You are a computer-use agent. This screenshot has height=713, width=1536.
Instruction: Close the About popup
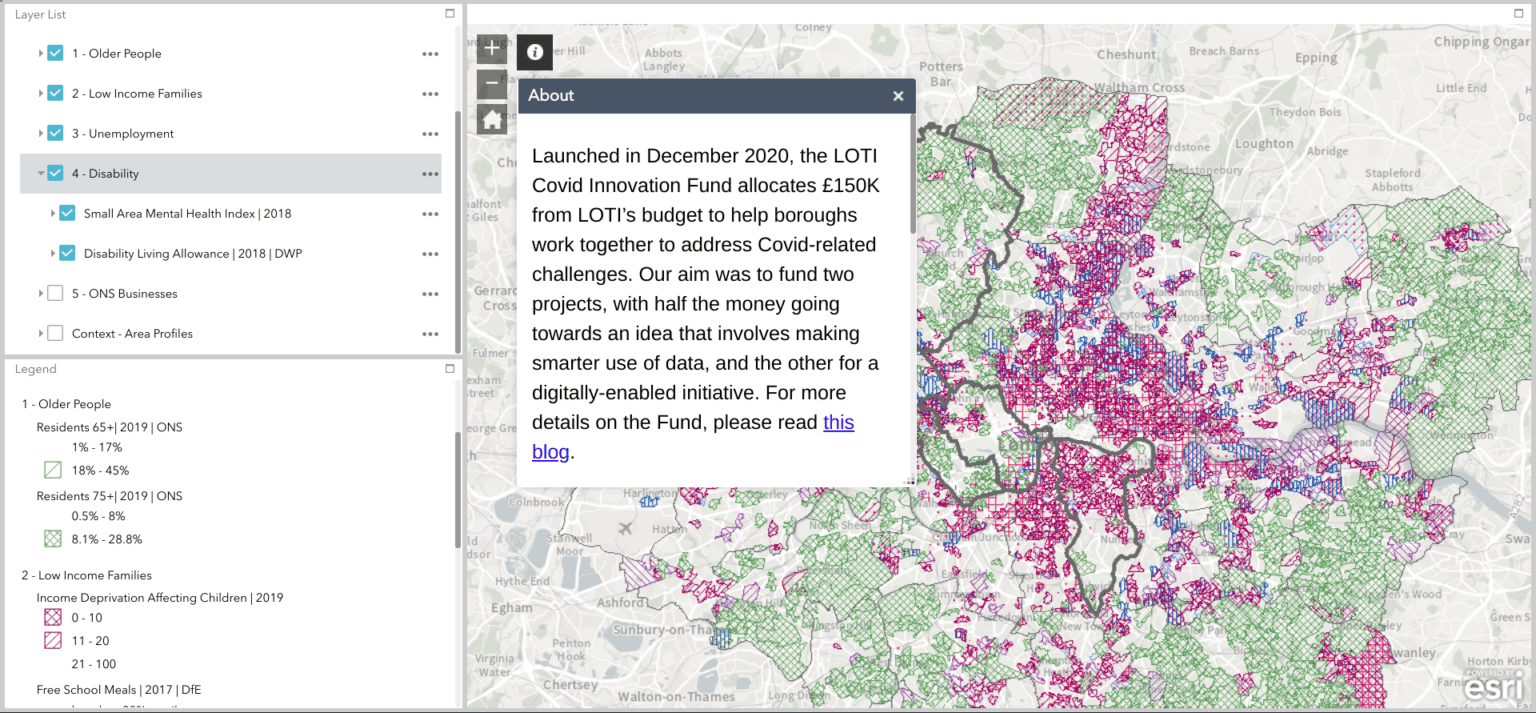(897, 95)
